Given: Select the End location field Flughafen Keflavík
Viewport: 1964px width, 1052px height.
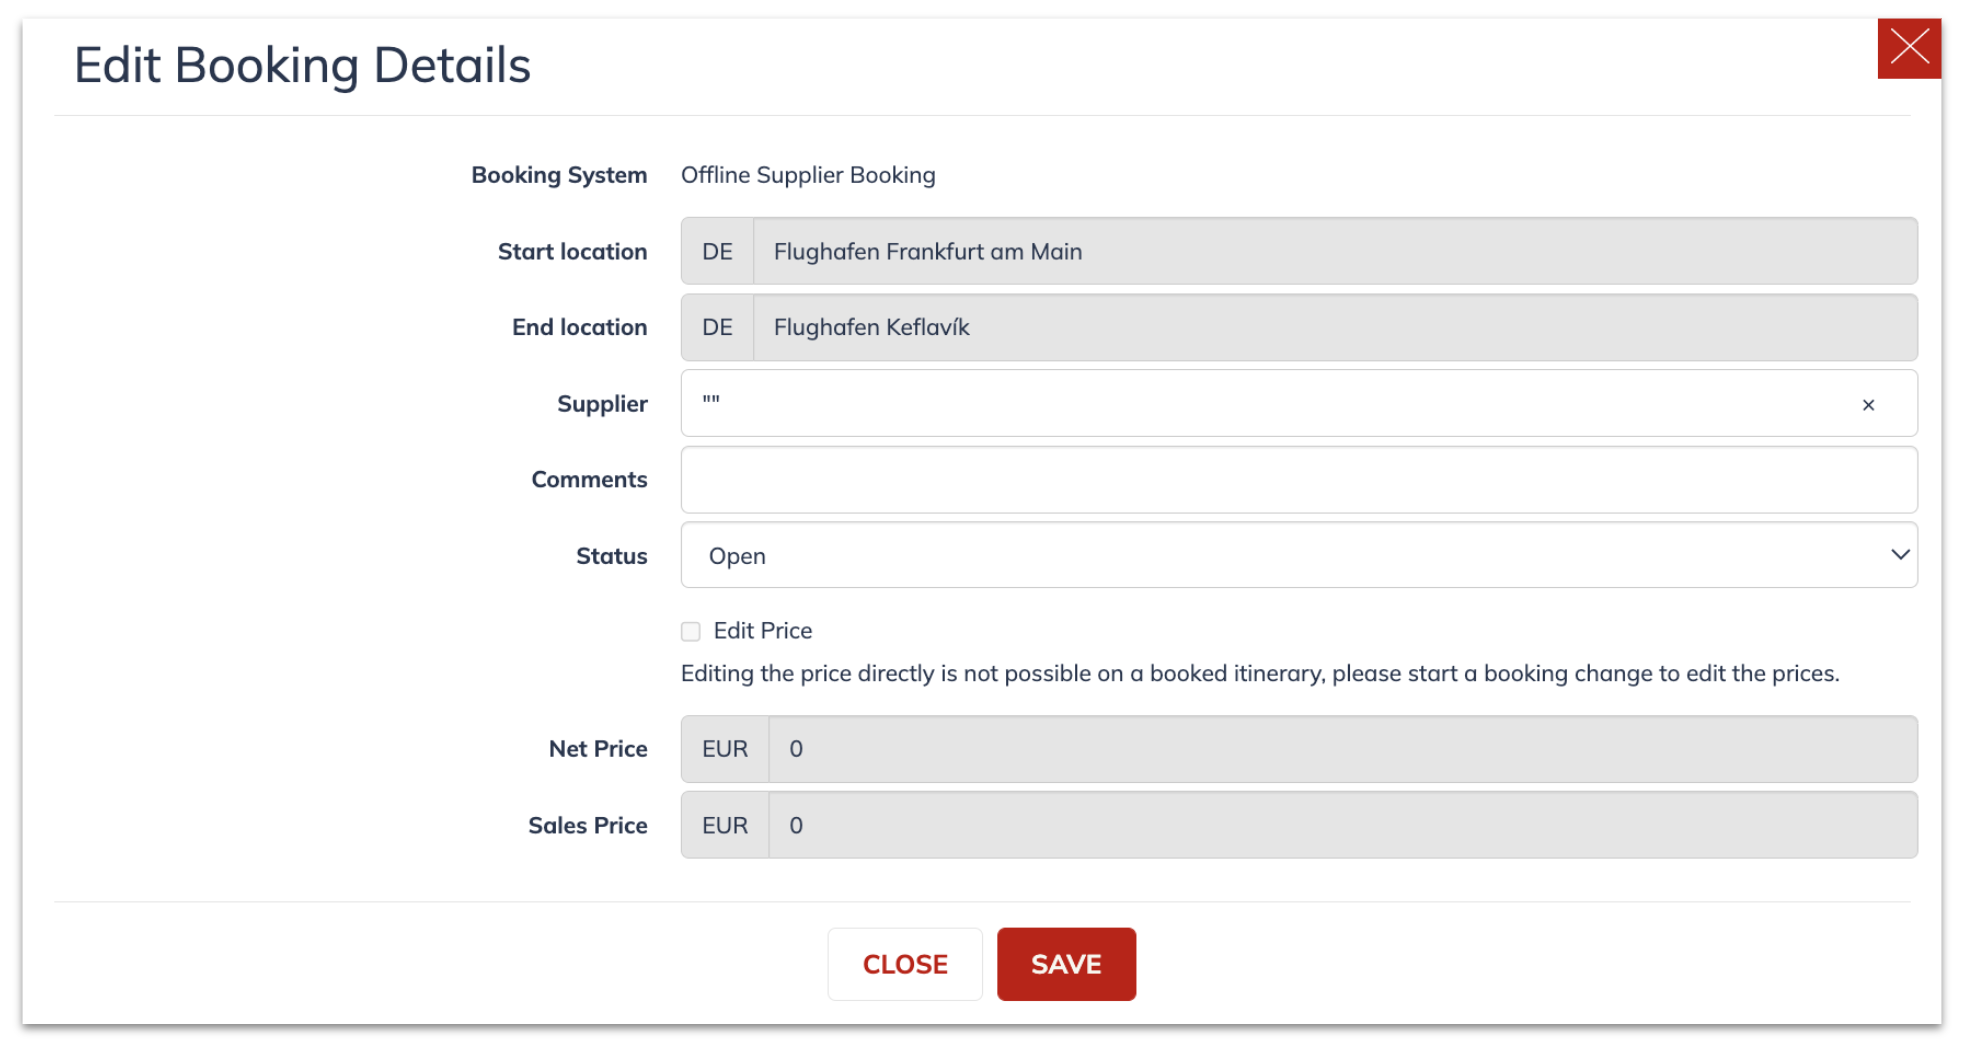Looking at the screenshot, I should pyautogui.click(x=1334, y=327).
